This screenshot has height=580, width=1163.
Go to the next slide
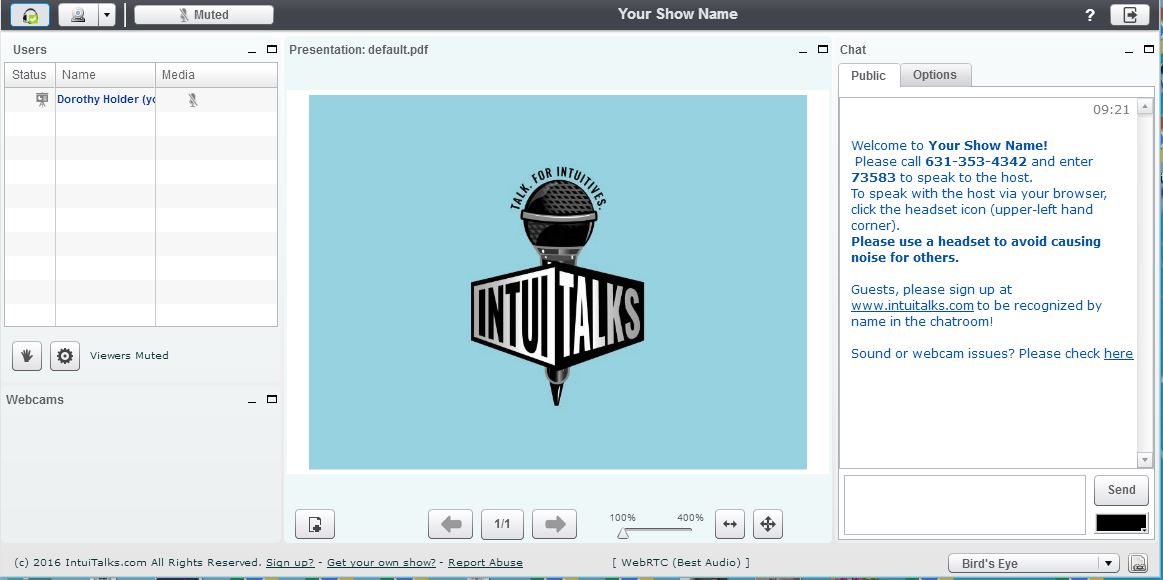tap(555, 524)
